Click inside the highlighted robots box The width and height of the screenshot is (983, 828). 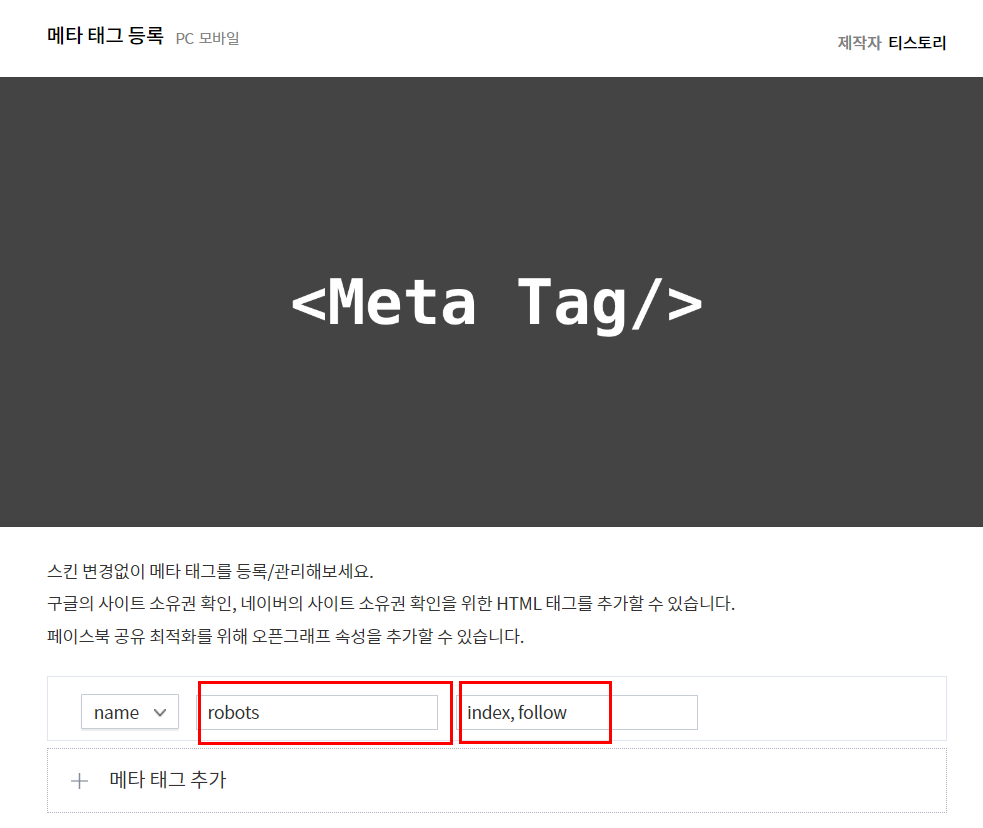[320, 712]
